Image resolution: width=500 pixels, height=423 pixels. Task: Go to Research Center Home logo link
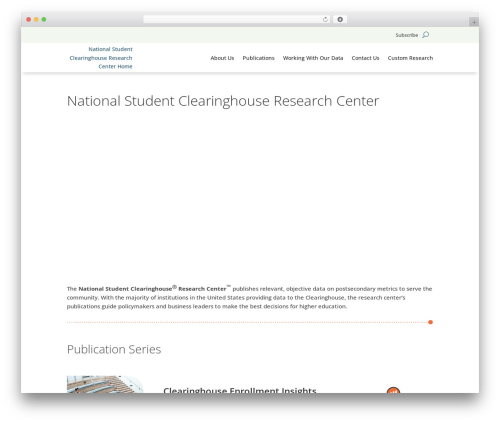click(x=101, y=58)
